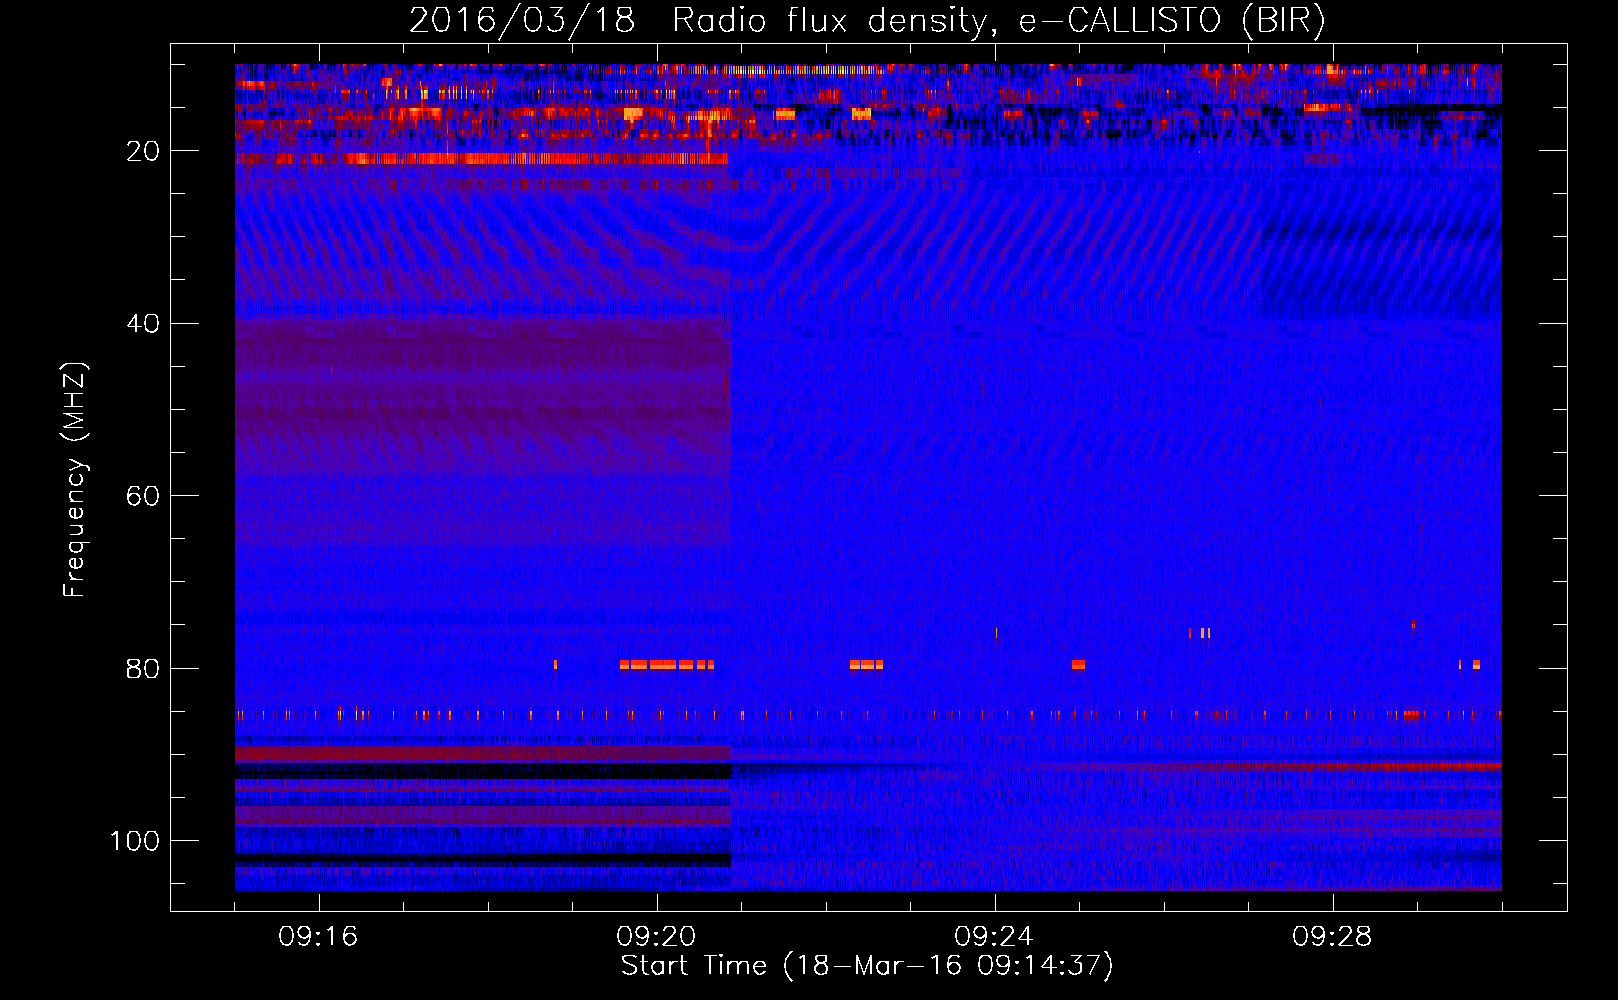Click the 09:24 time tick label

994,937
